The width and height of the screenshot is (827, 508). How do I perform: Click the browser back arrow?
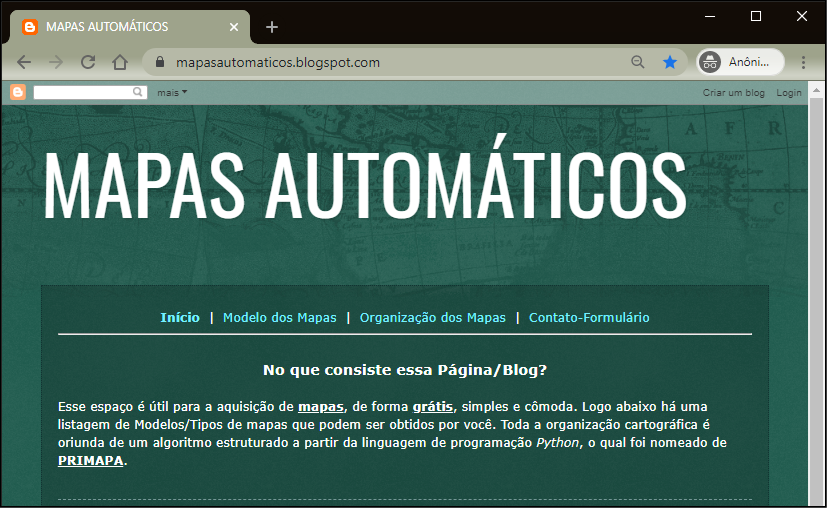click(x=24, y=62)
